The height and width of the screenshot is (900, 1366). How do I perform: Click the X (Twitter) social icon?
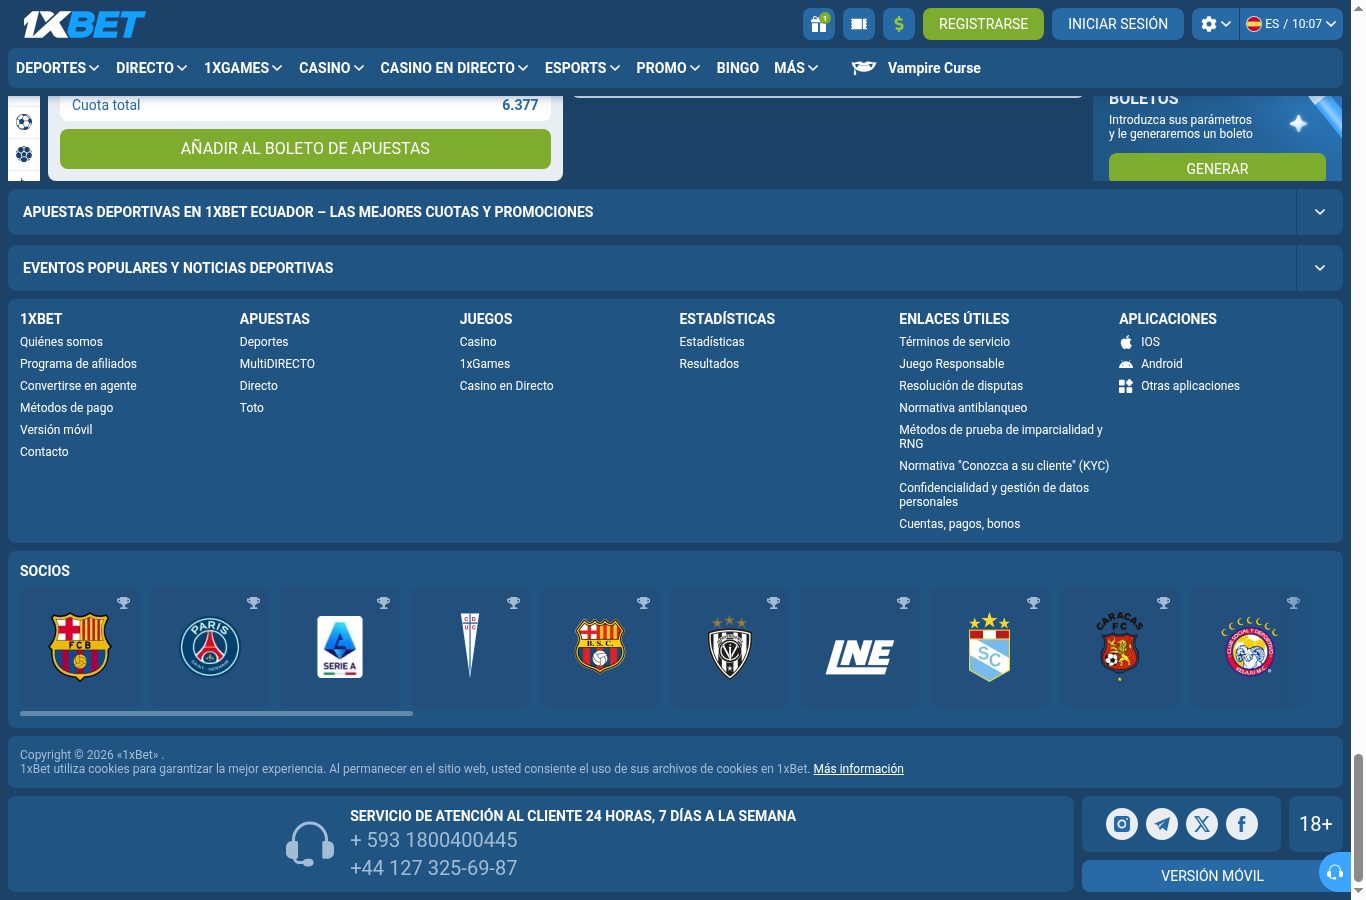click(1202, 824)
